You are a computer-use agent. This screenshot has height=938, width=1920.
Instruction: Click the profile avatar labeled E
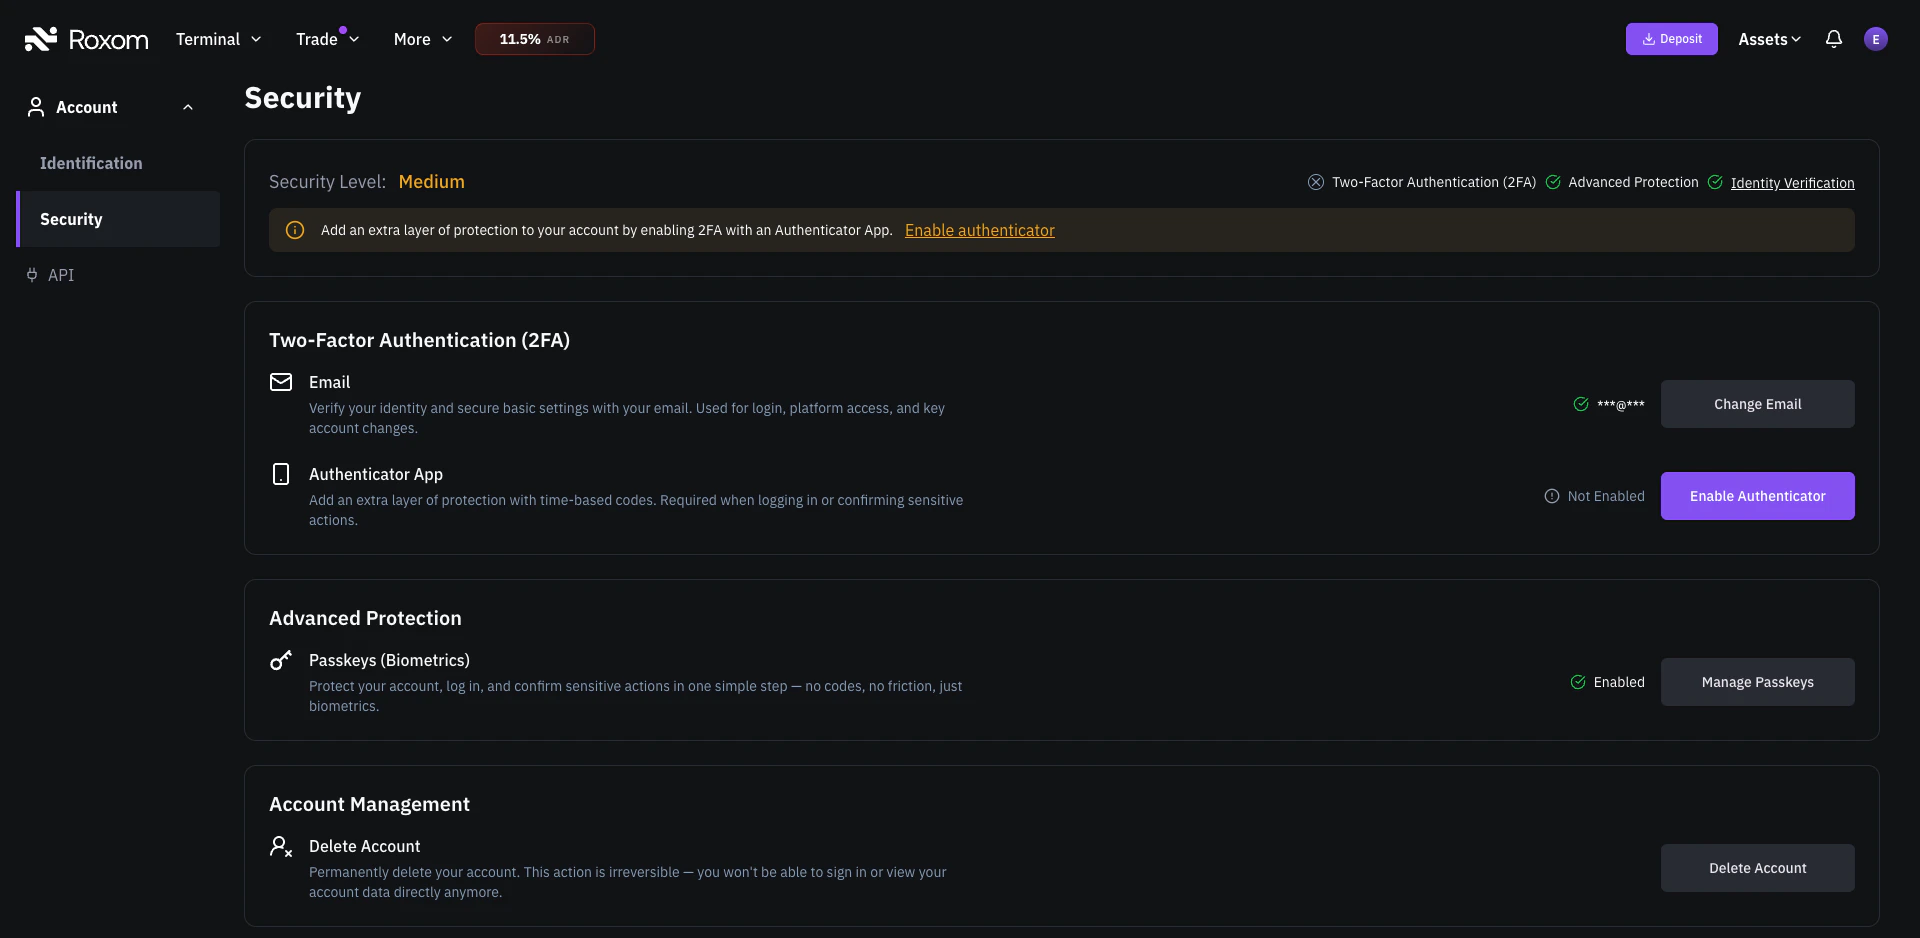tap(1876, 39)
